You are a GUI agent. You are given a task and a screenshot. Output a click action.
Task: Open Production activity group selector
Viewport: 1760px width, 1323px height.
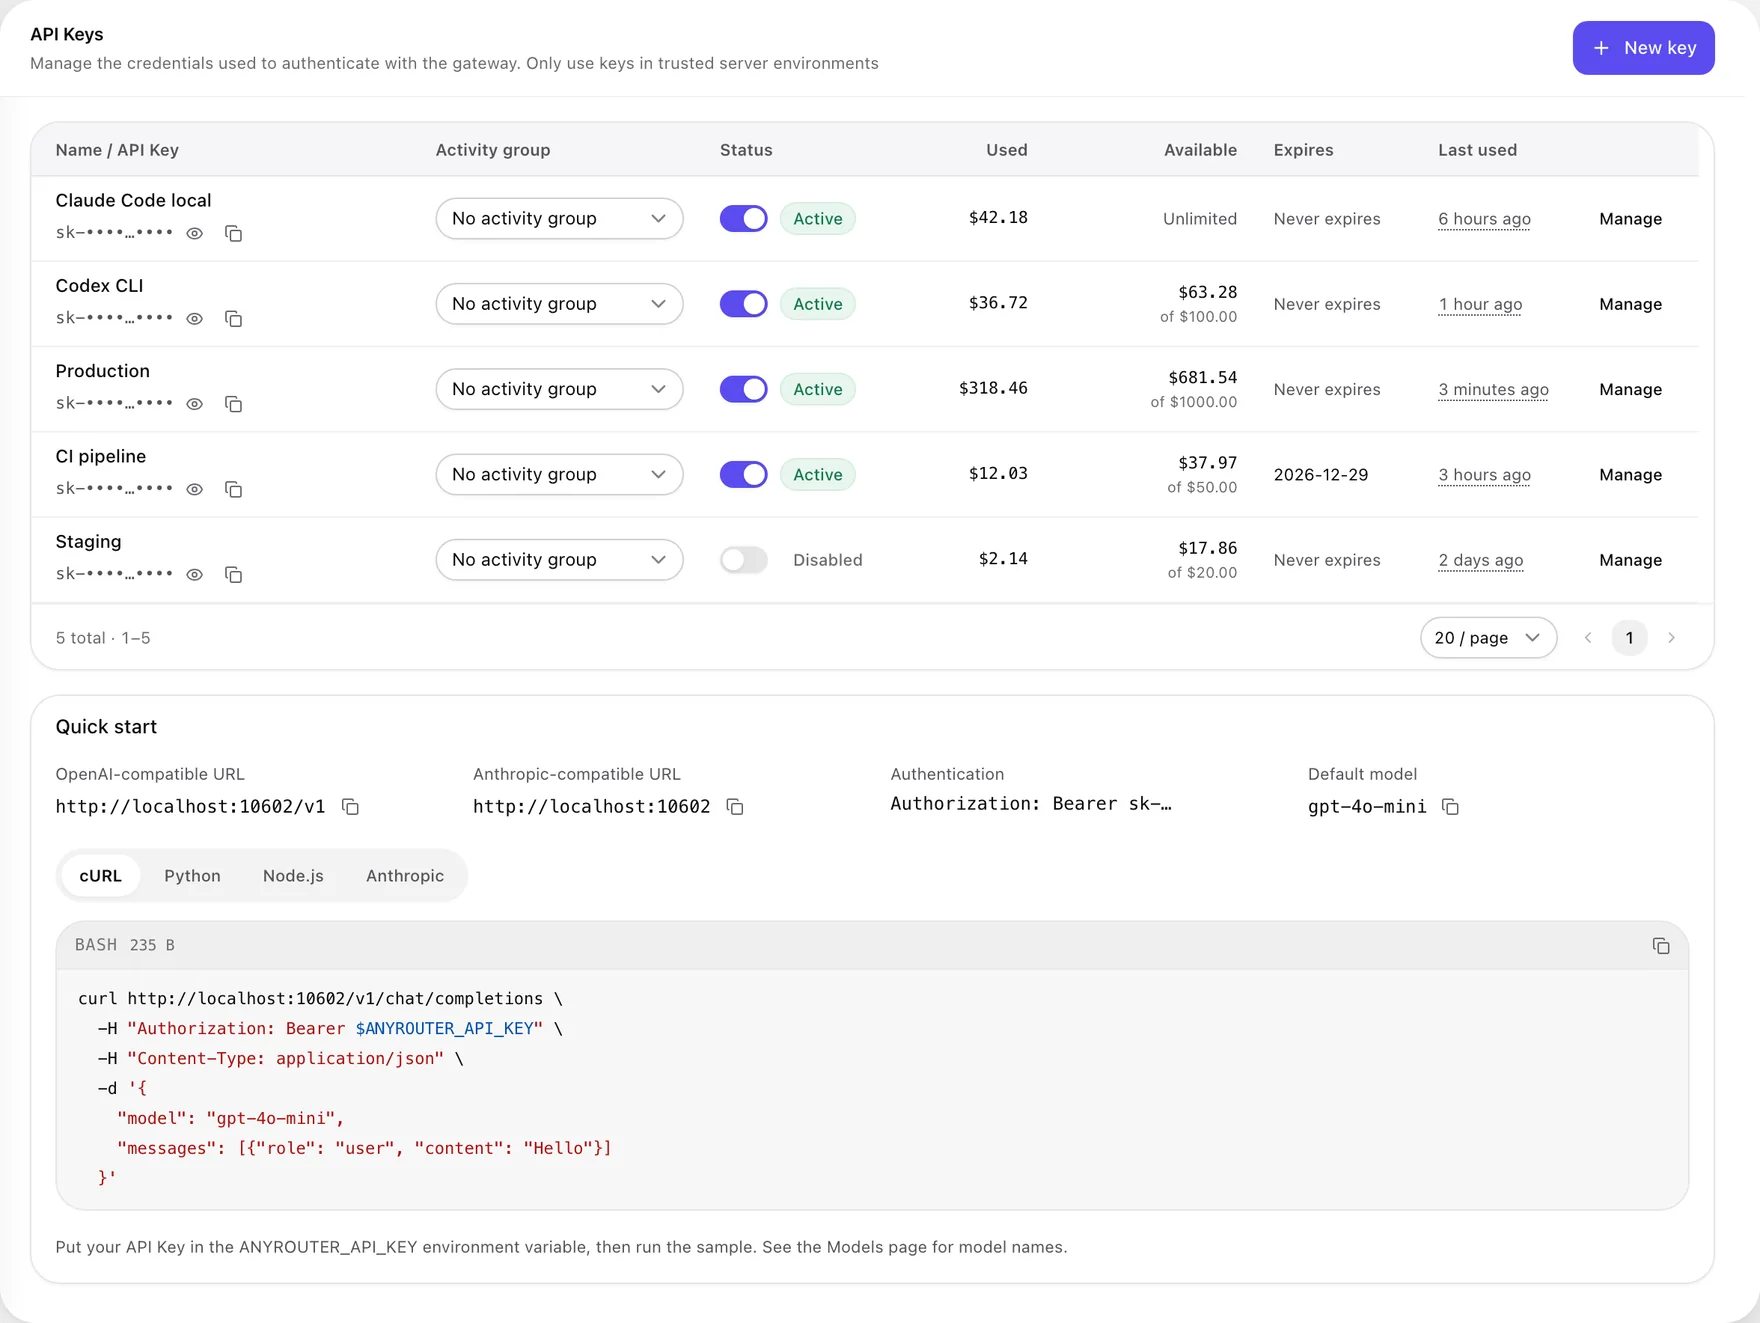pos(559,389)
